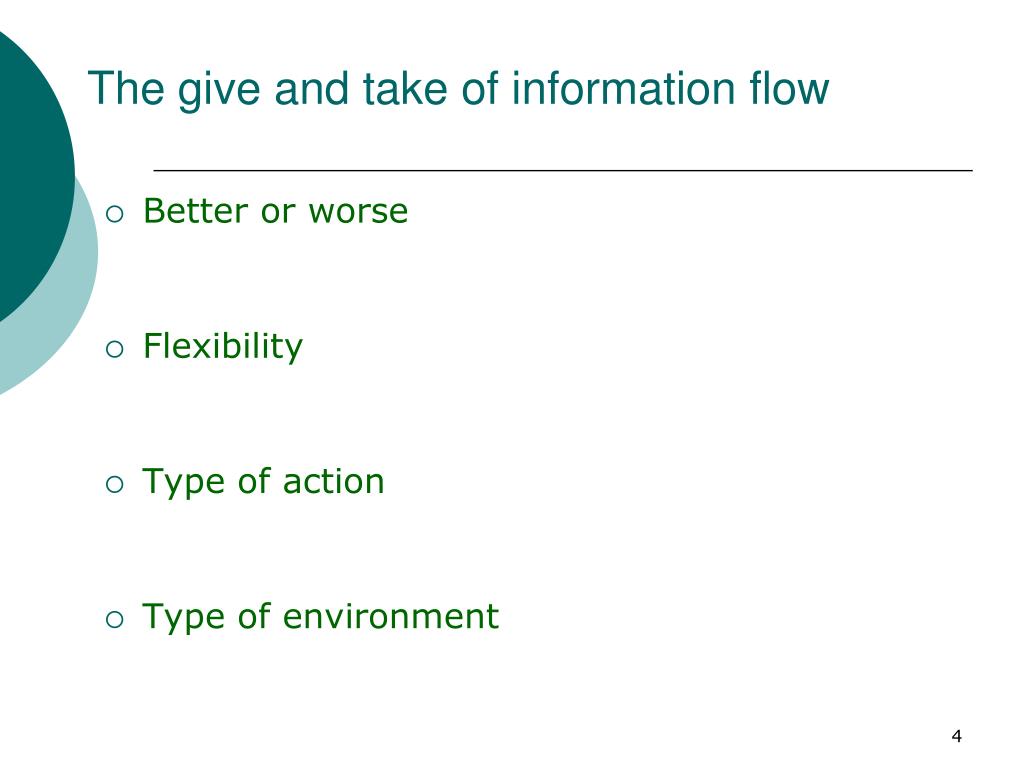Click the word 'give' in the title

219,90
